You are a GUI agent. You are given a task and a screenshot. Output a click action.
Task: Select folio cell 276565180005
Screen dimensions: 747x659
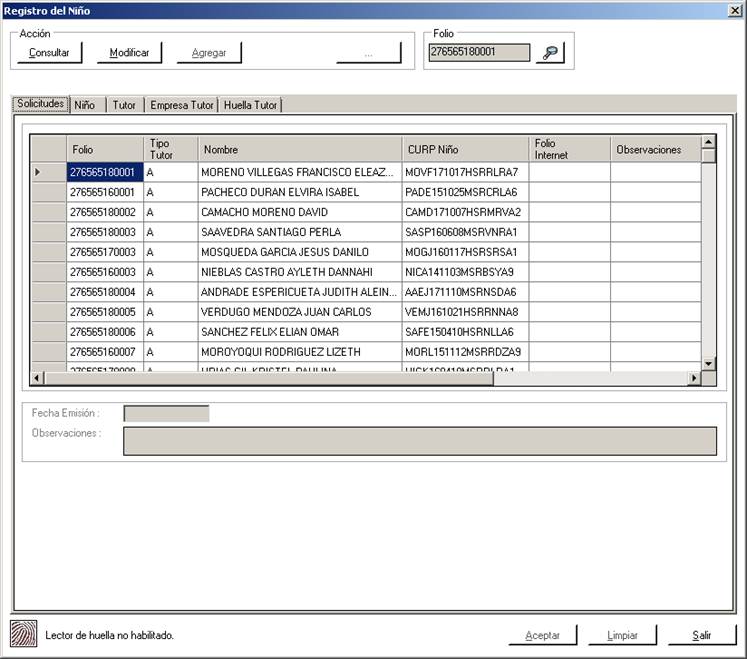tap(105, 312)
